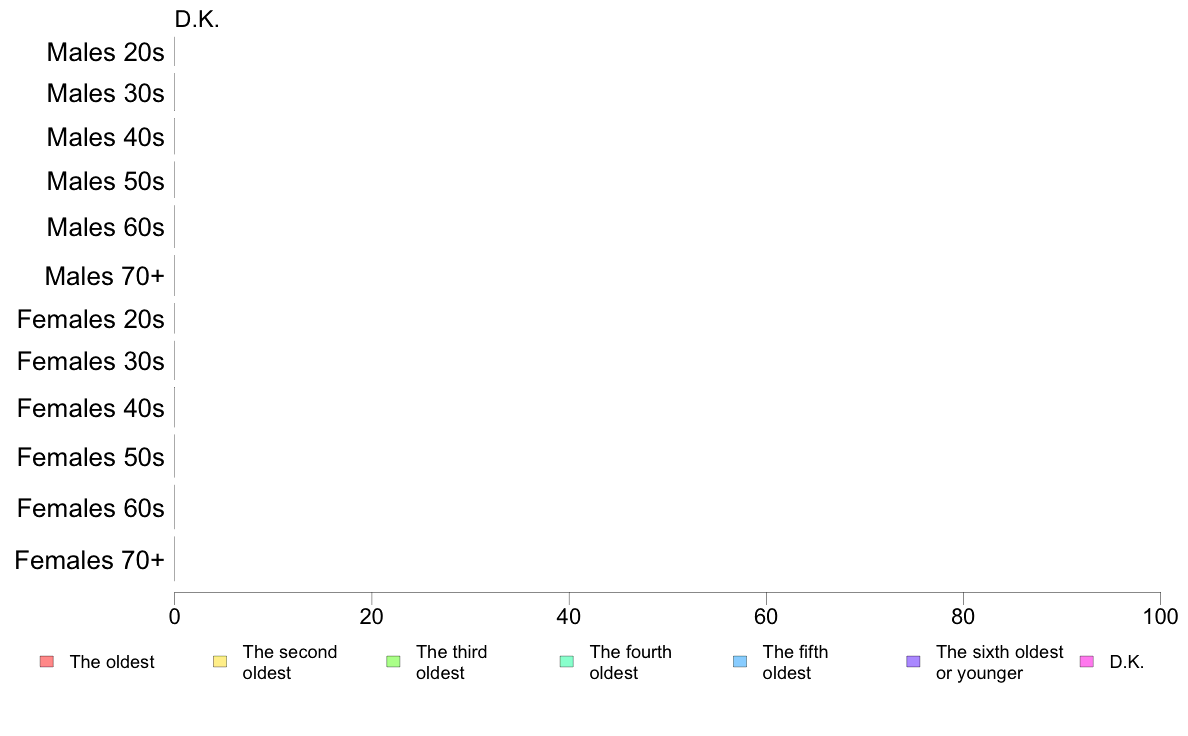This screenshot has height=736, width=1188.
Task: Click the 100 tick label on the axis
Action: (1161, 616)
